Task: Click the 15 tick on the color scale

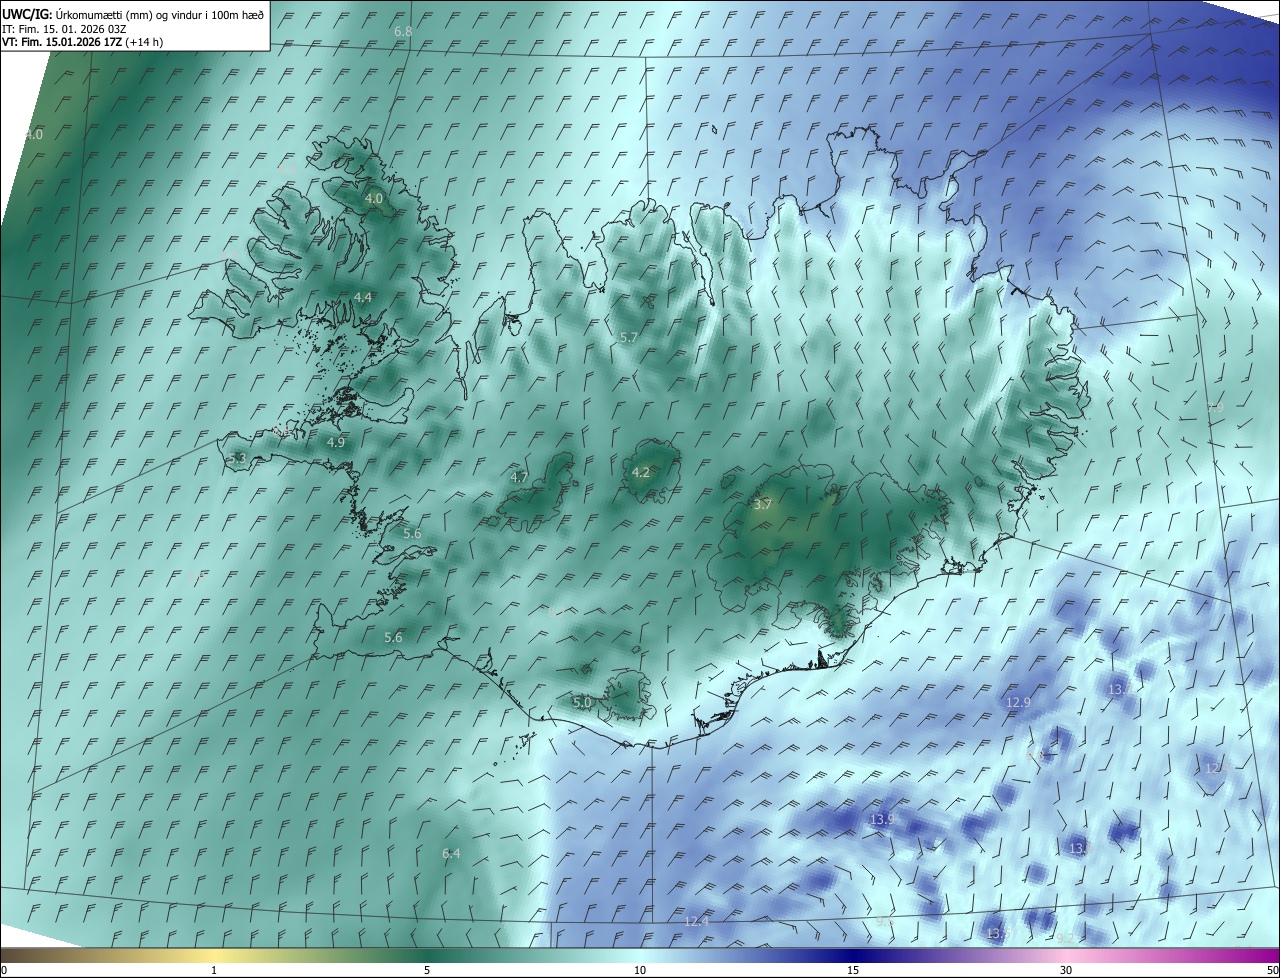Action: coord(853,970)
